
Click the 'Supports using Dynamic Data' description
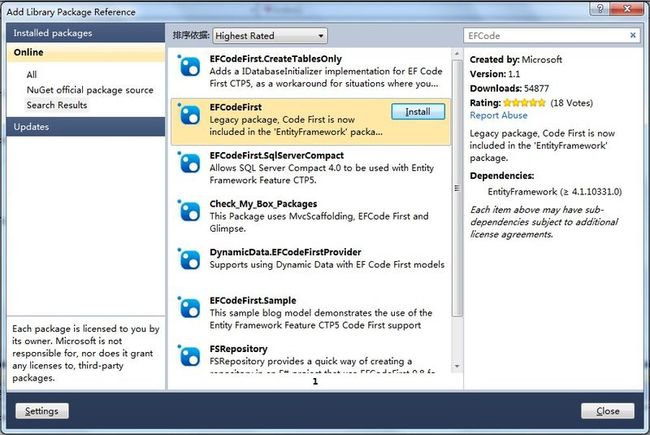pos(327,265)
